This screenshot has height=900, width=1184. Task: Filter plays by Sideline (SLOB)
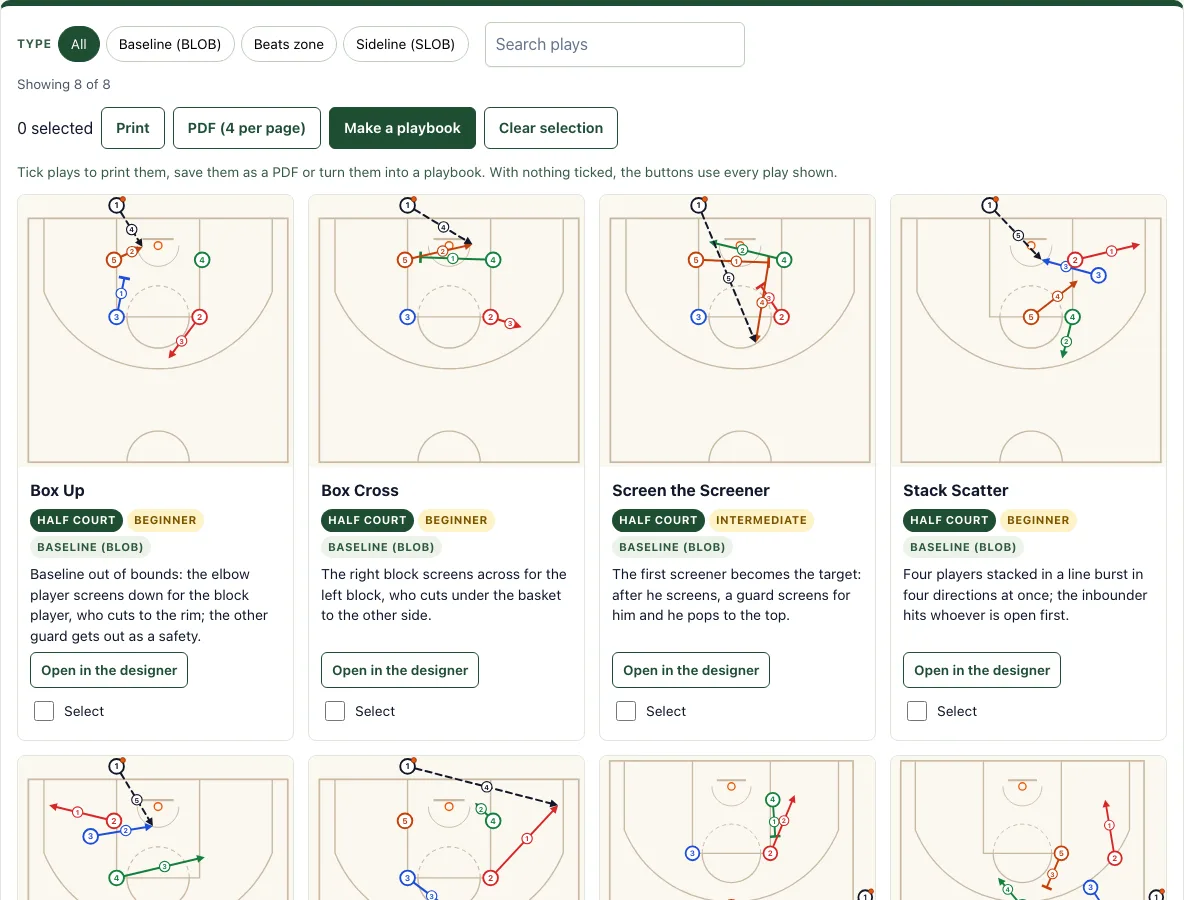405,45
